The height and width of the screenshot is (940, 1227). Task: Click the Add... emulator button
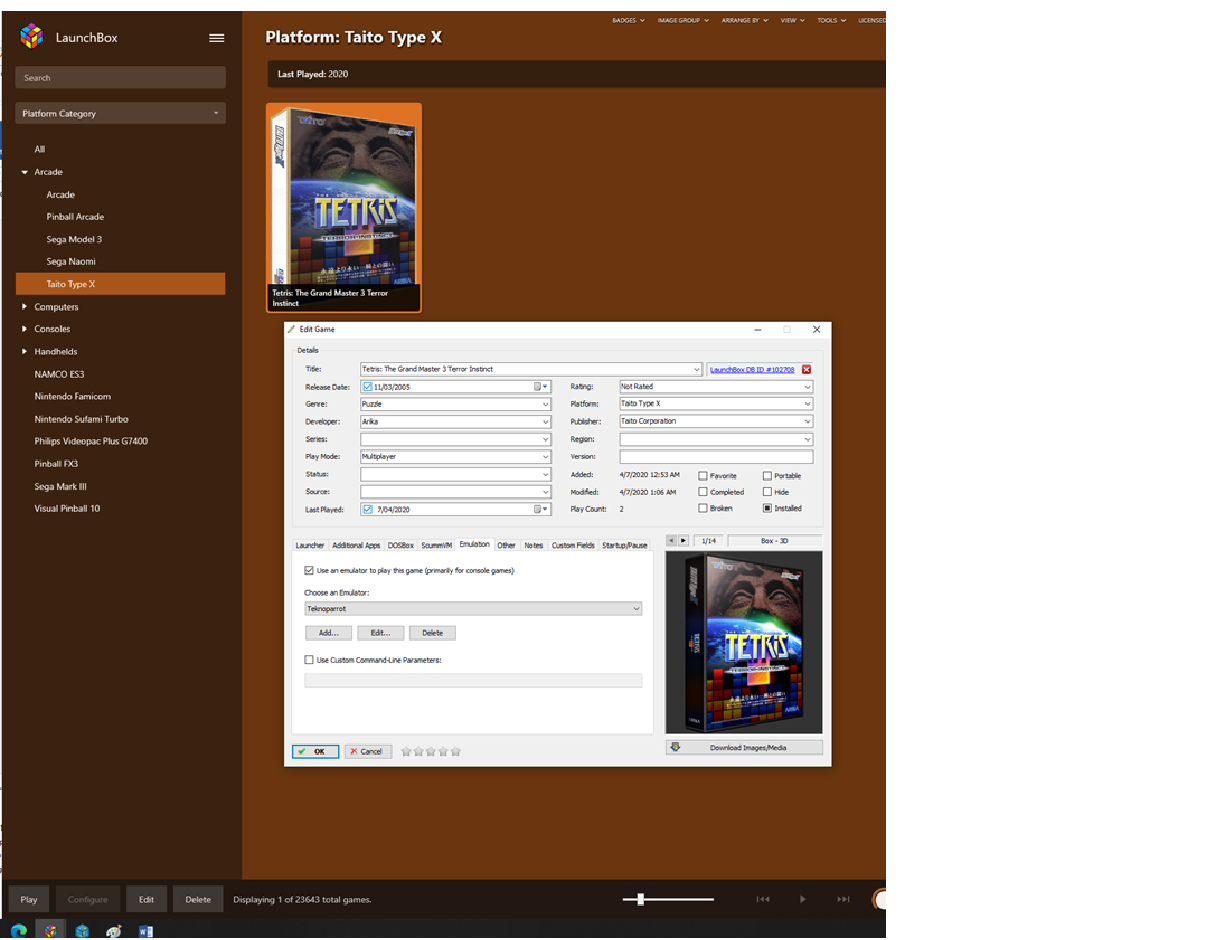pos(328,633)
